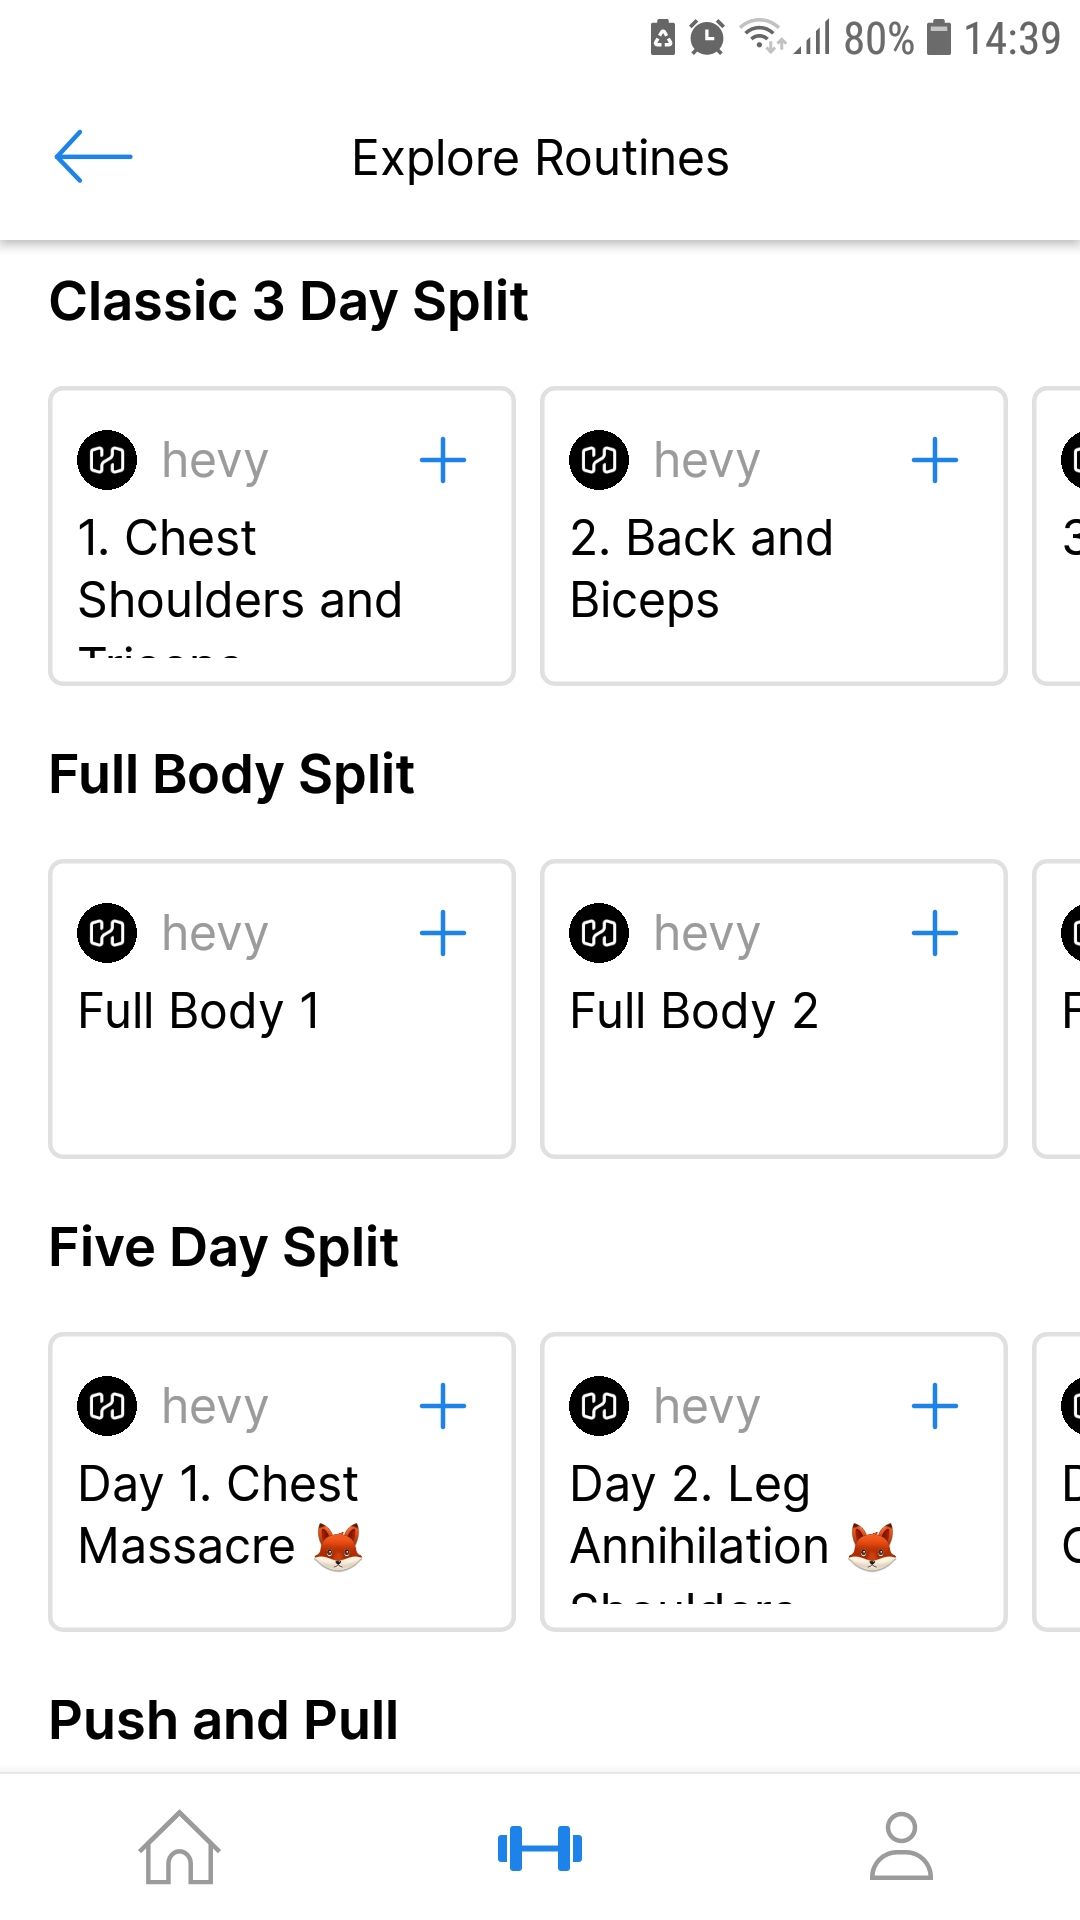Add Back and Biceps routine via plus
The width and height of the screenshot is (1080, 1920).
935,461
